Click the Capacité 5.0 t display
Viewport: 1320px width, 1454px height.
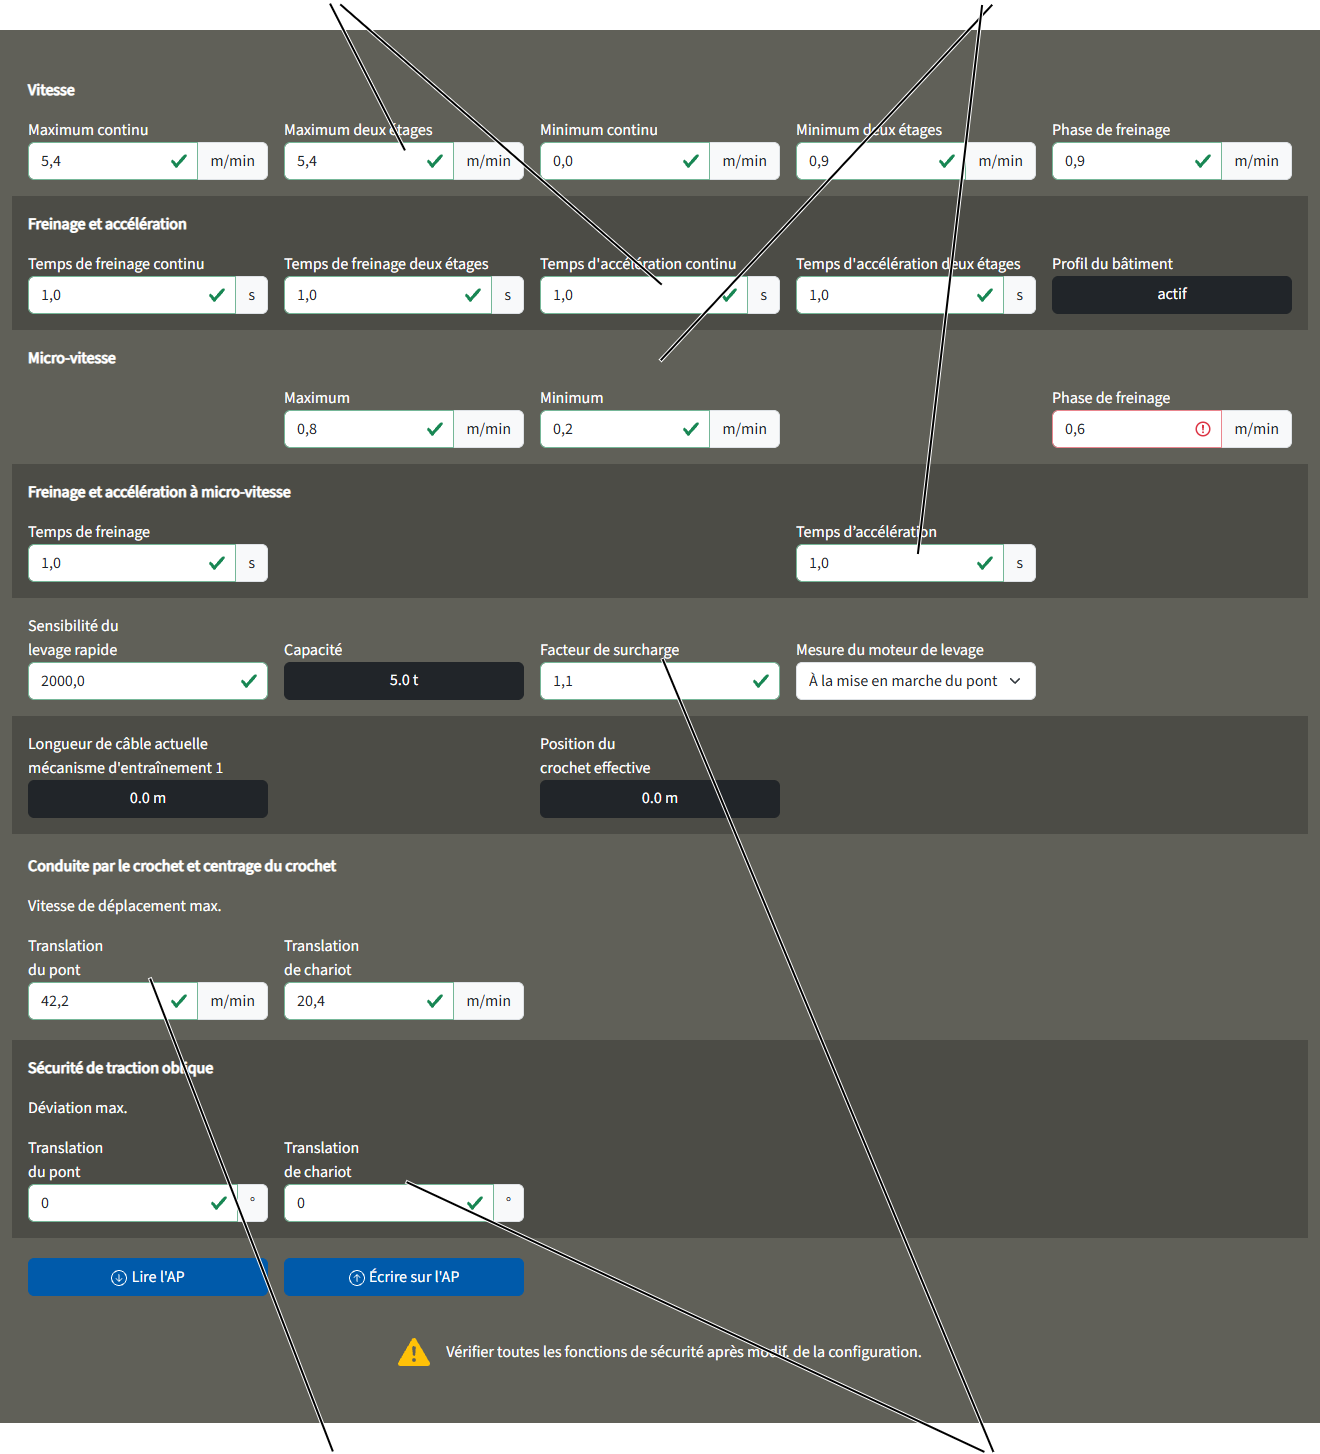pos(404,681)
